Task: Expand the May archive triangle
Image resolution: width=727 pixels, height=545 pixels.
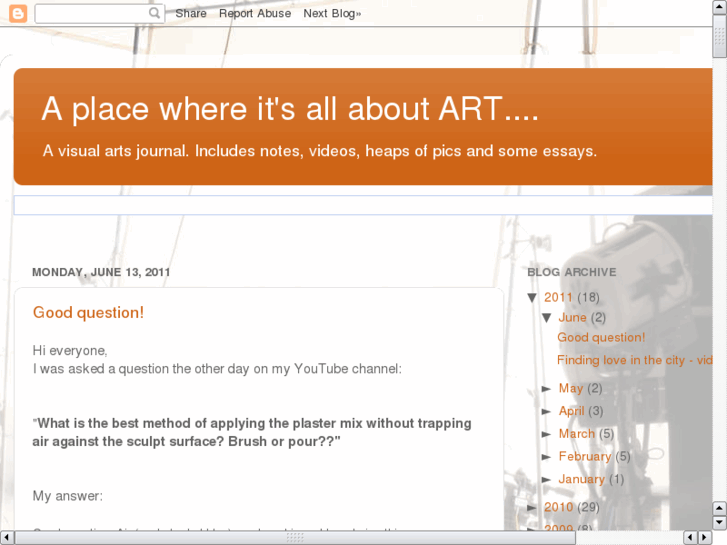Action: point(547,389)
